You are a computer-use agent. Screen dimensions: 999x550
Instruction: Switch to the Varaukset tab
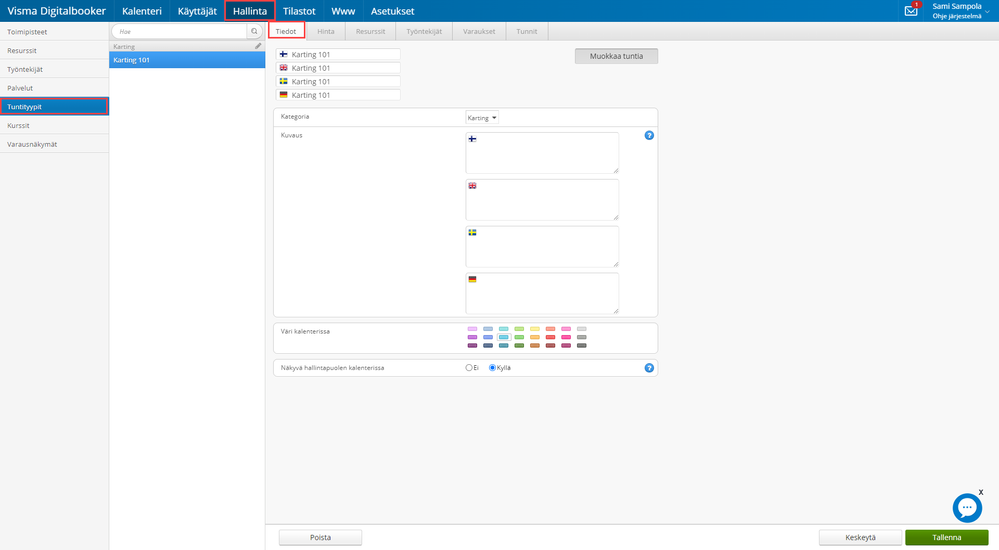(479, 31)
